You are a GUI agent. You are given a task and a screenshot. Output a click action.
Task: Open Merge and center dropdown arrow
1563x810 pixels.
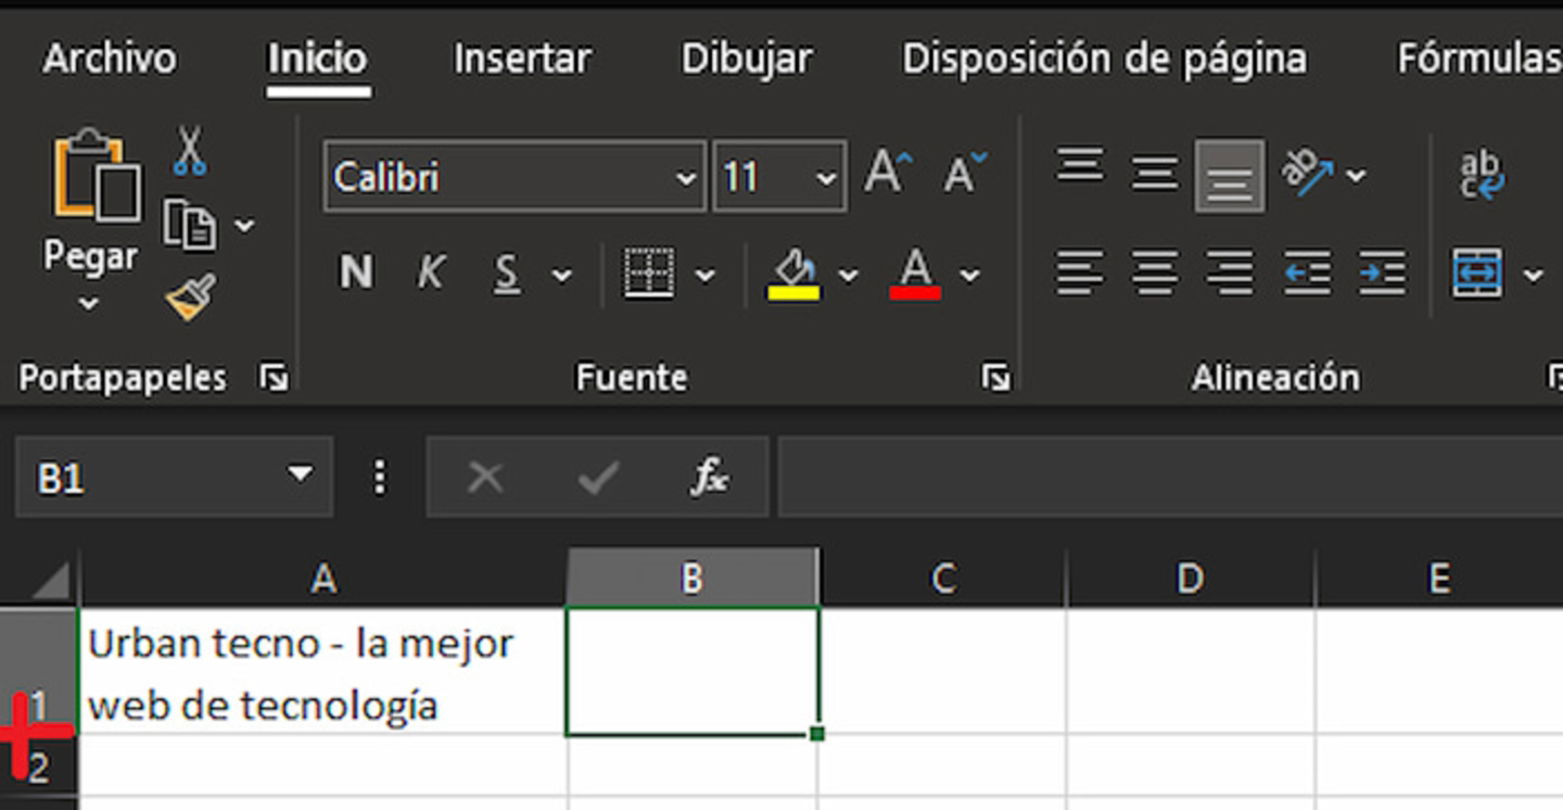pyautogui.click(x=1533, y=274)
